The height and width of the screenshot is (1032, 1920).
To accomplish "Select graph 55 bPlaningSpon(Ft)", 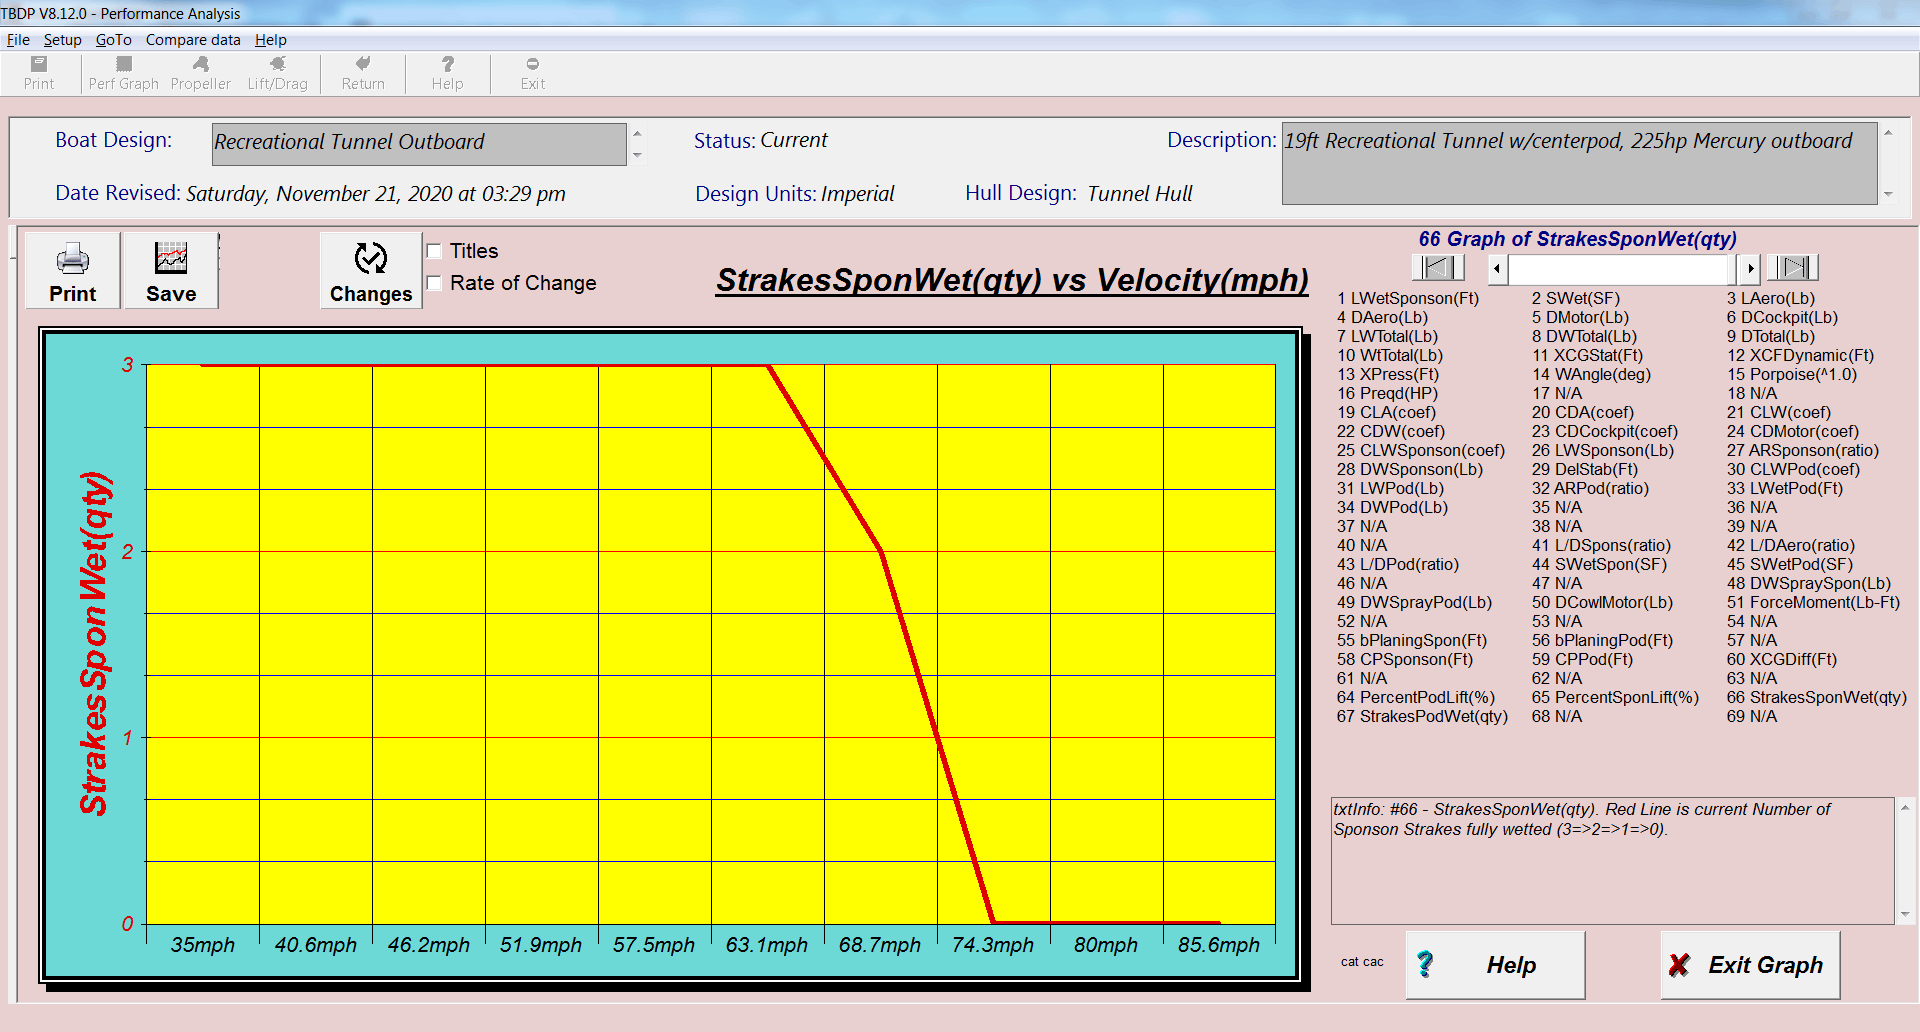I will pos(1411,640).
